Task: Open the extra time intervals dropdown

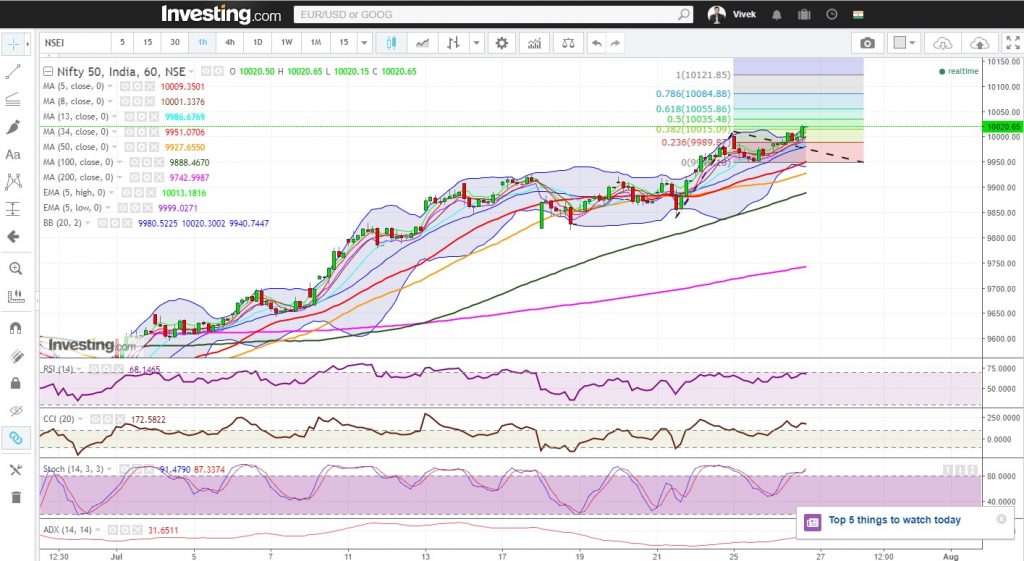Action: pos(364,43)
